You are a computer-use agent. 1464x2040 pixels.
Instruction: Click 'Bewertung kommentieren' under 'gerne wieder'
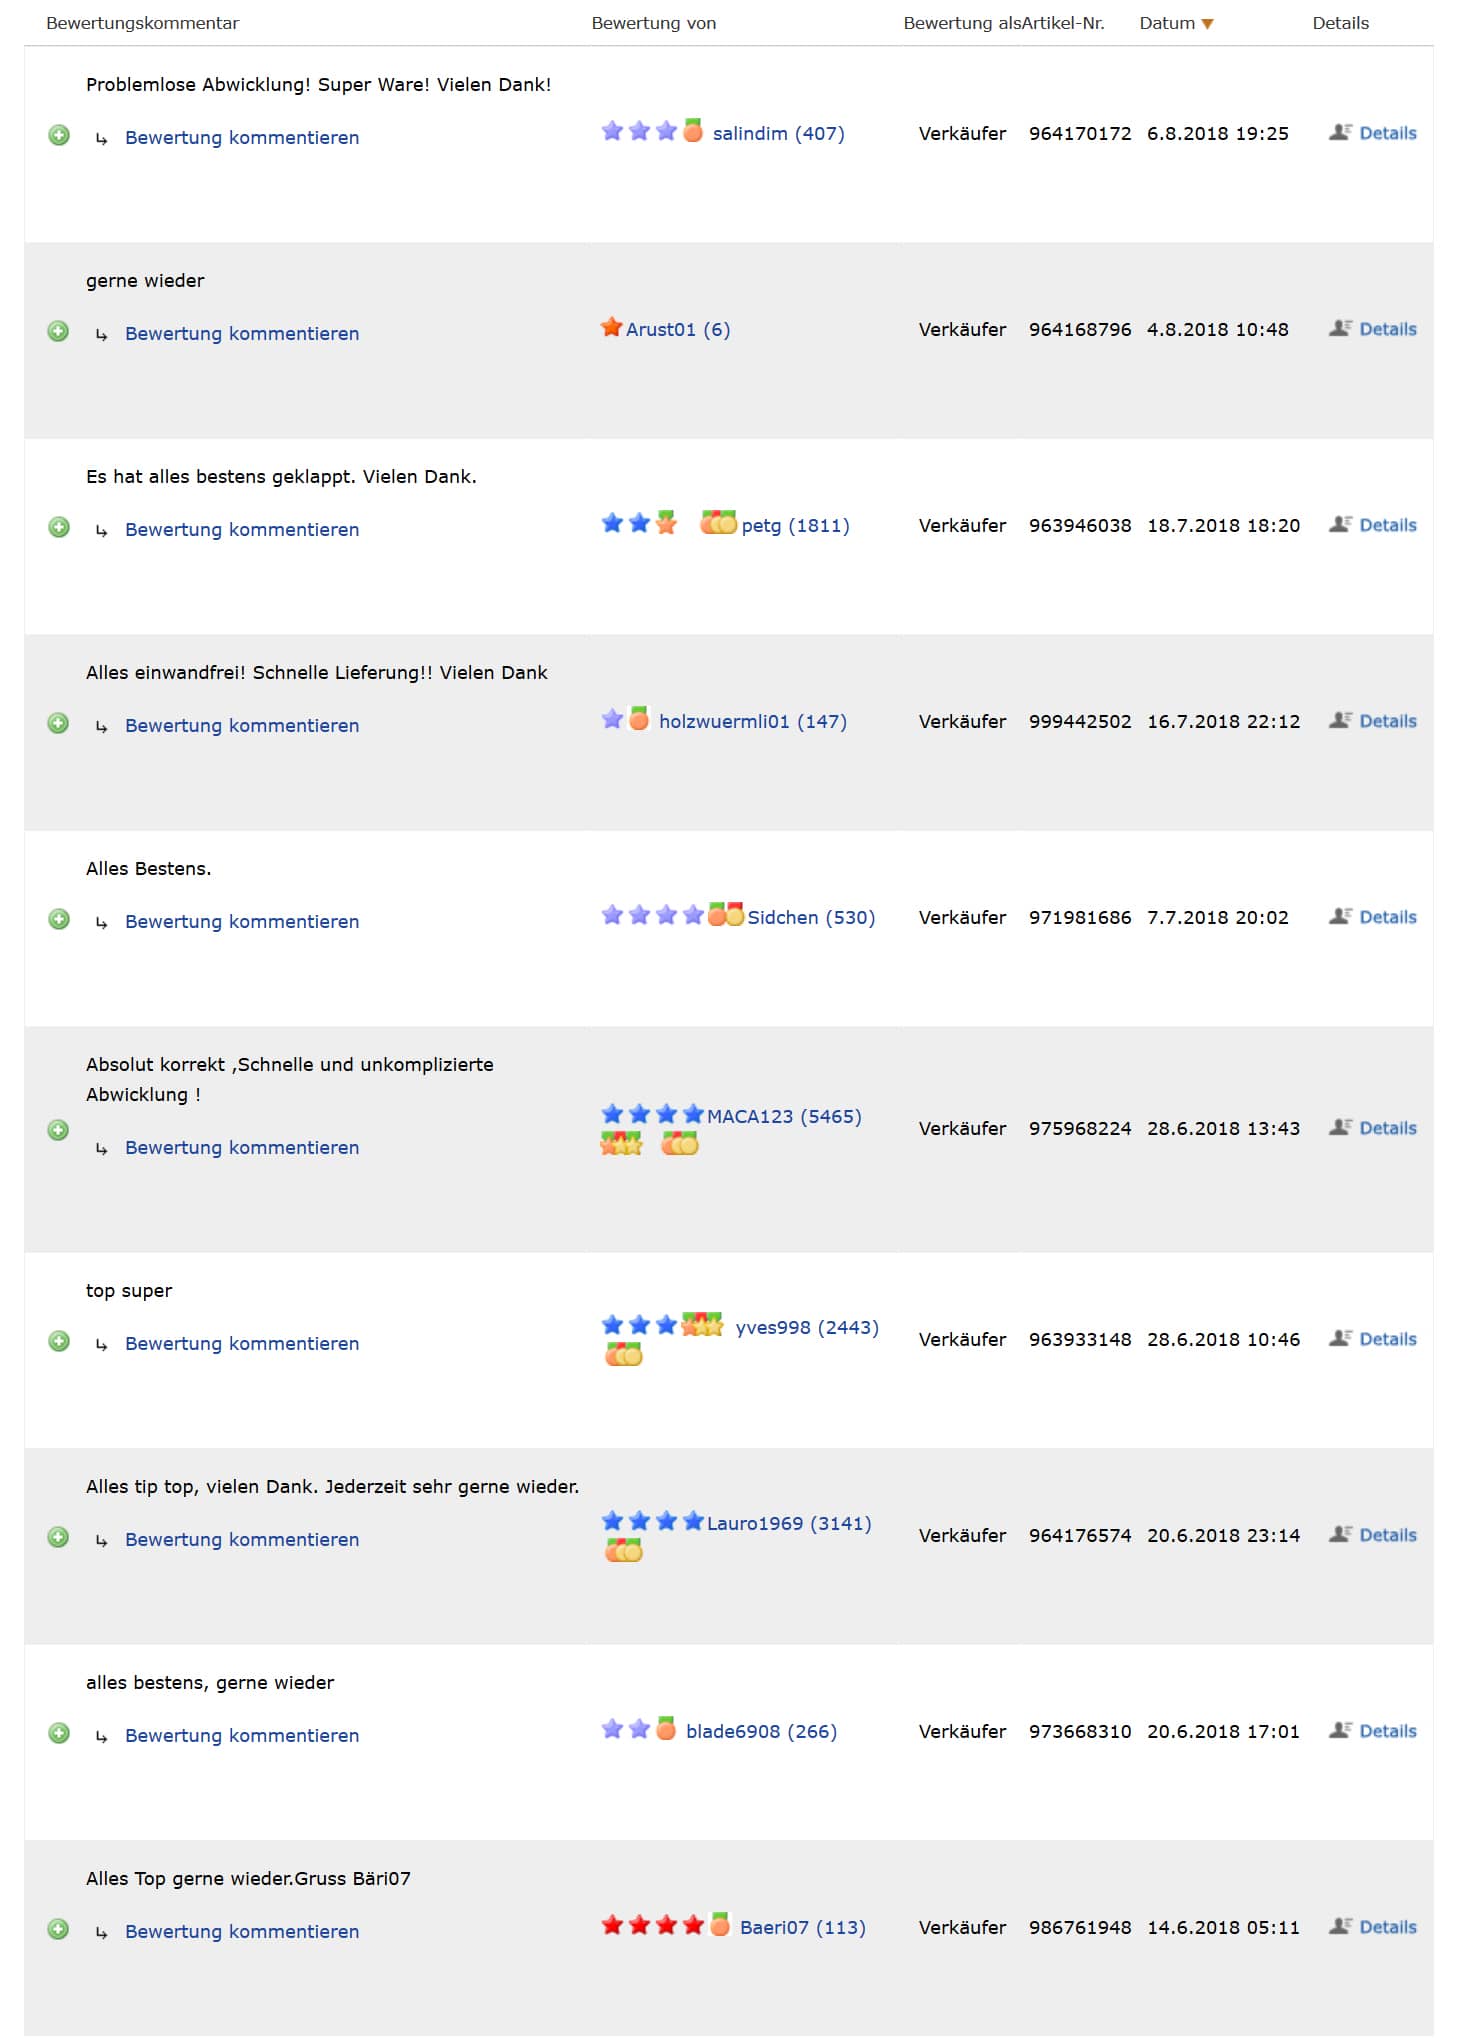242,333
